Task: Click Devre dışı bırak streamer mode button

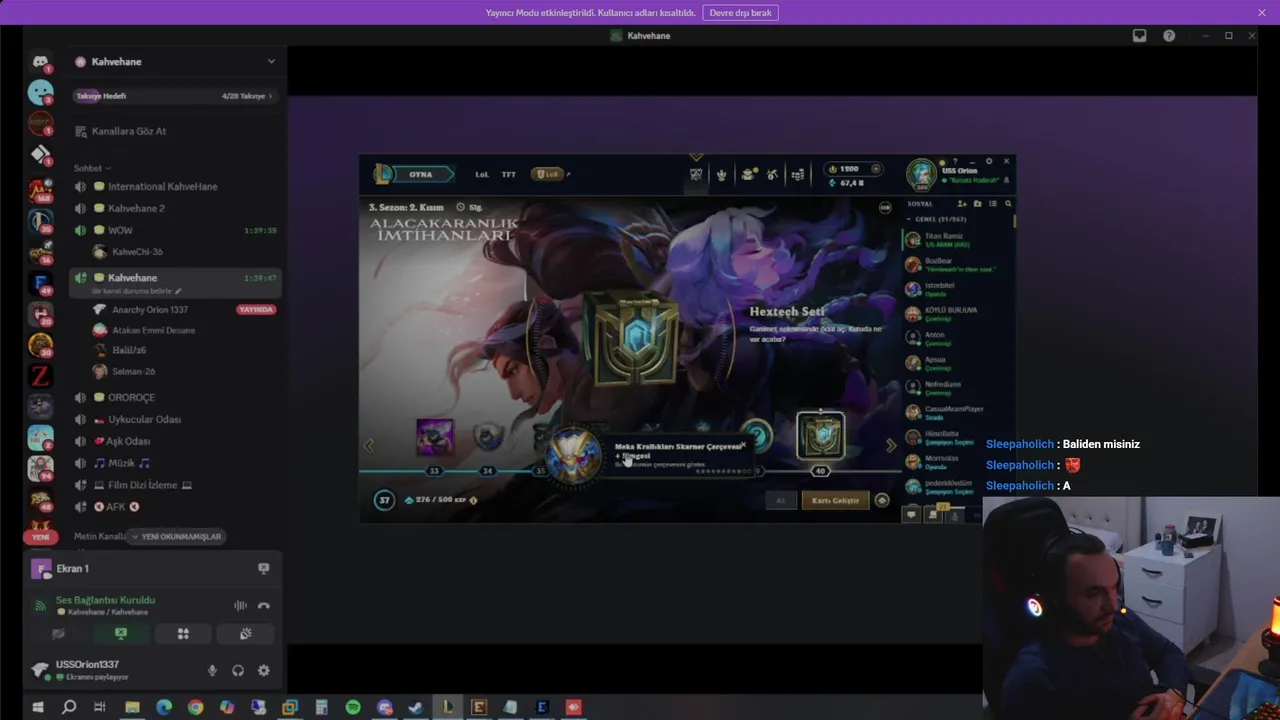Action: [x=740, y=13]
